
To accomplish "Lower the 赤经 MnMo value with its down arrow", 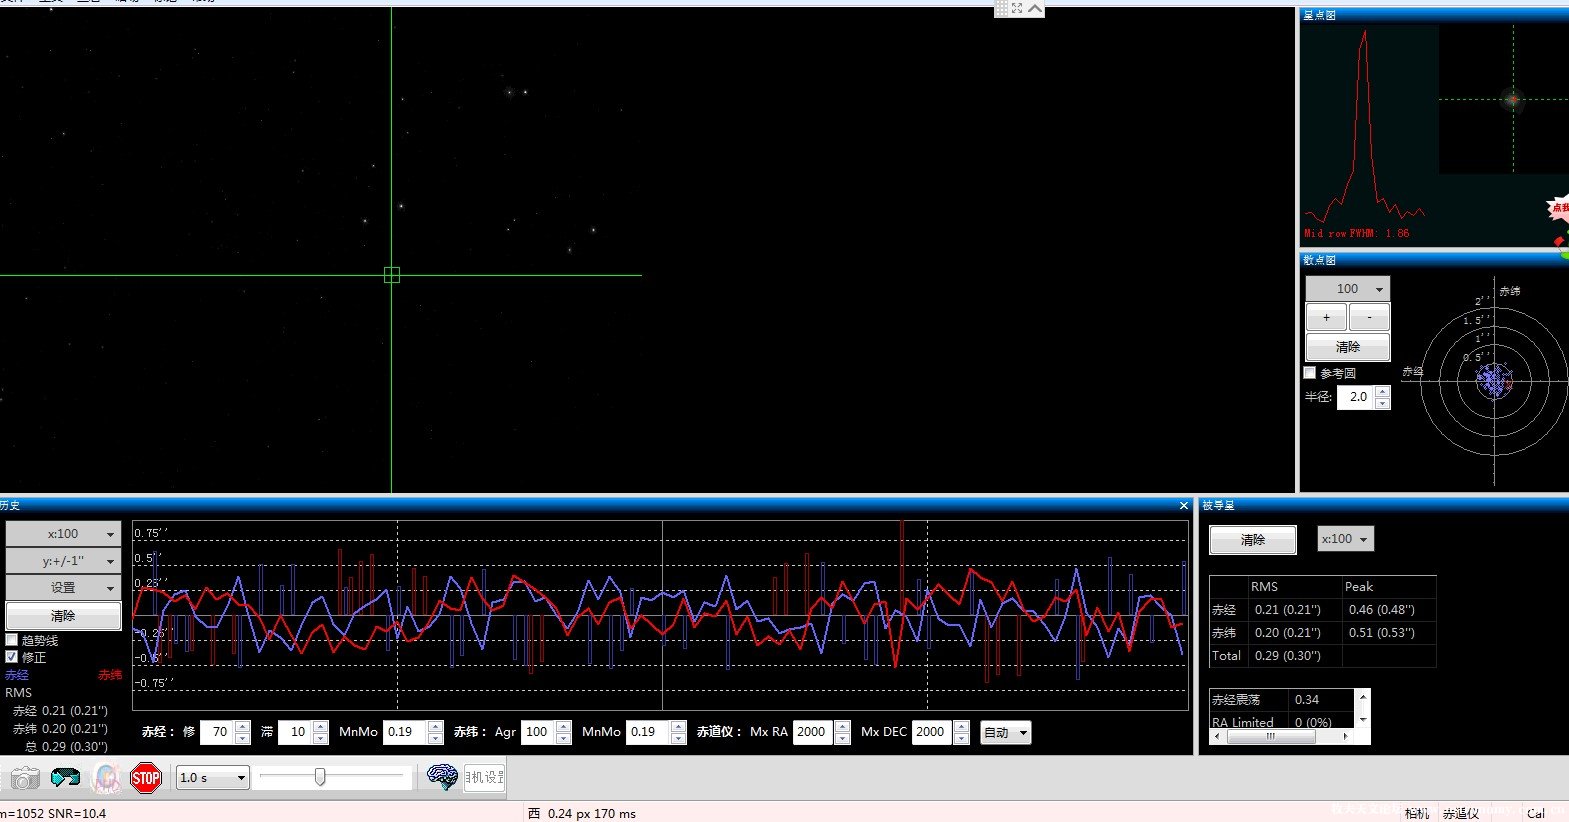I will pyautogui.click(x=435, y=738).
